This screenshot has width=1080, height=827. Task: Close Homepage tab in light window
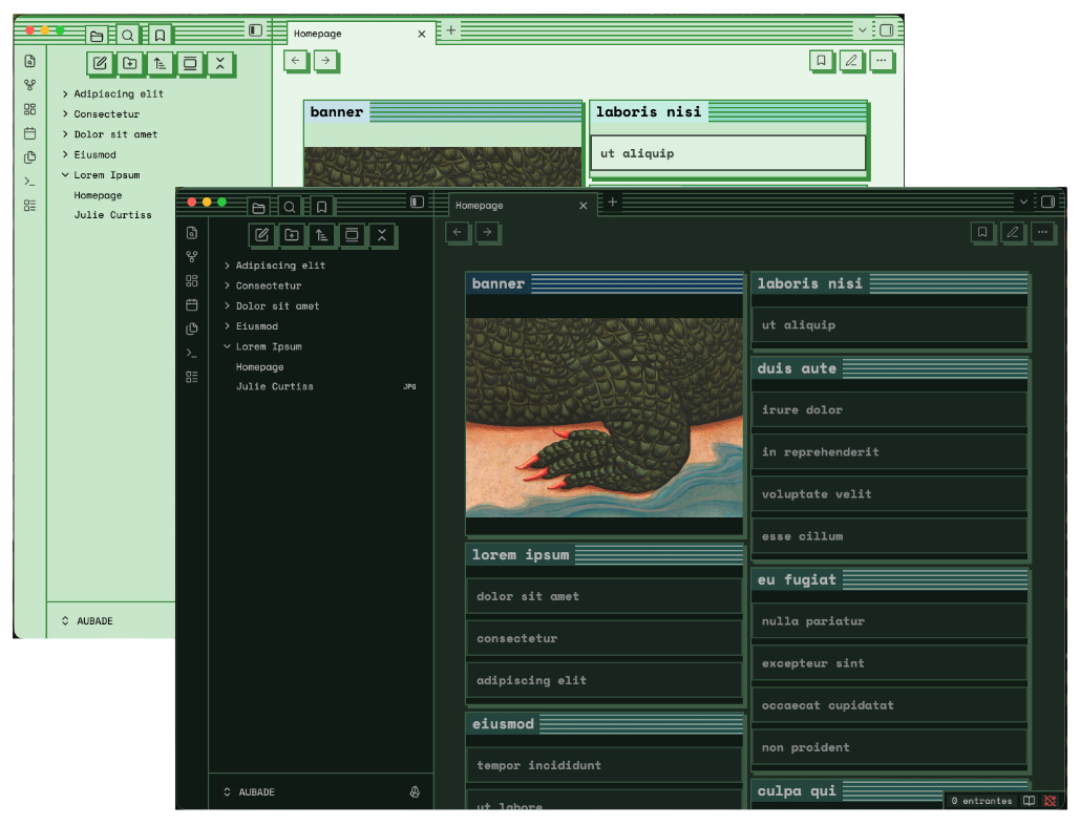422,34
